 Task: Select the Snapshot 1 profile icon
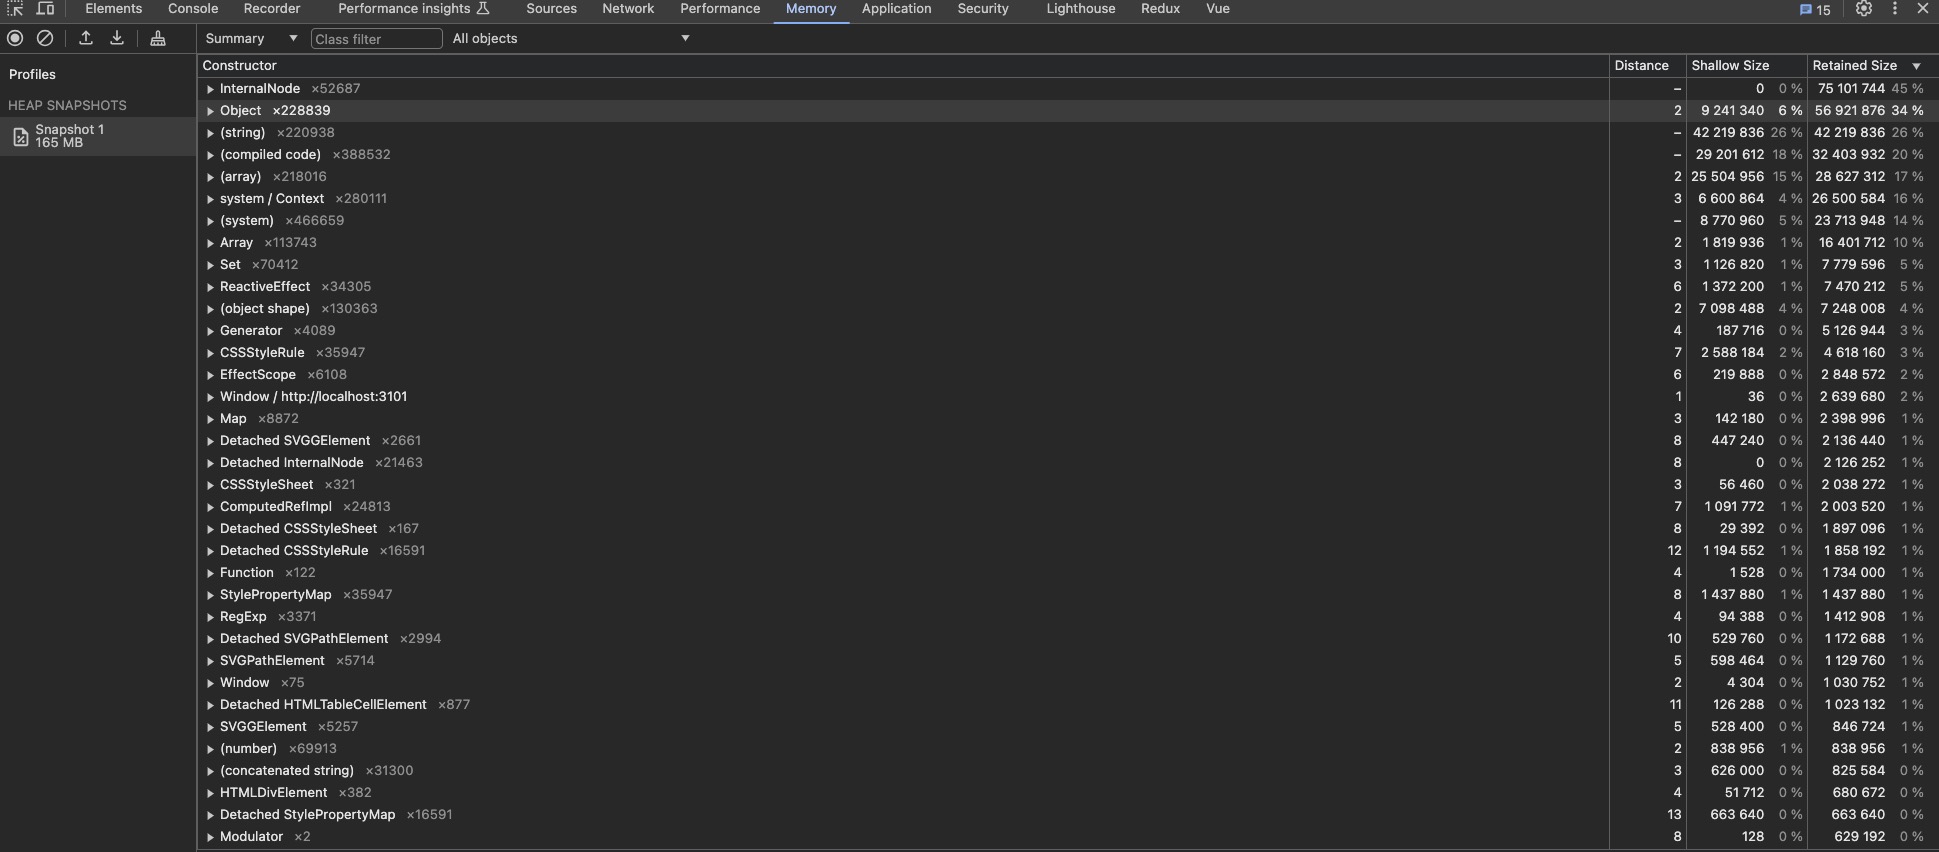[x=20, y=137]
